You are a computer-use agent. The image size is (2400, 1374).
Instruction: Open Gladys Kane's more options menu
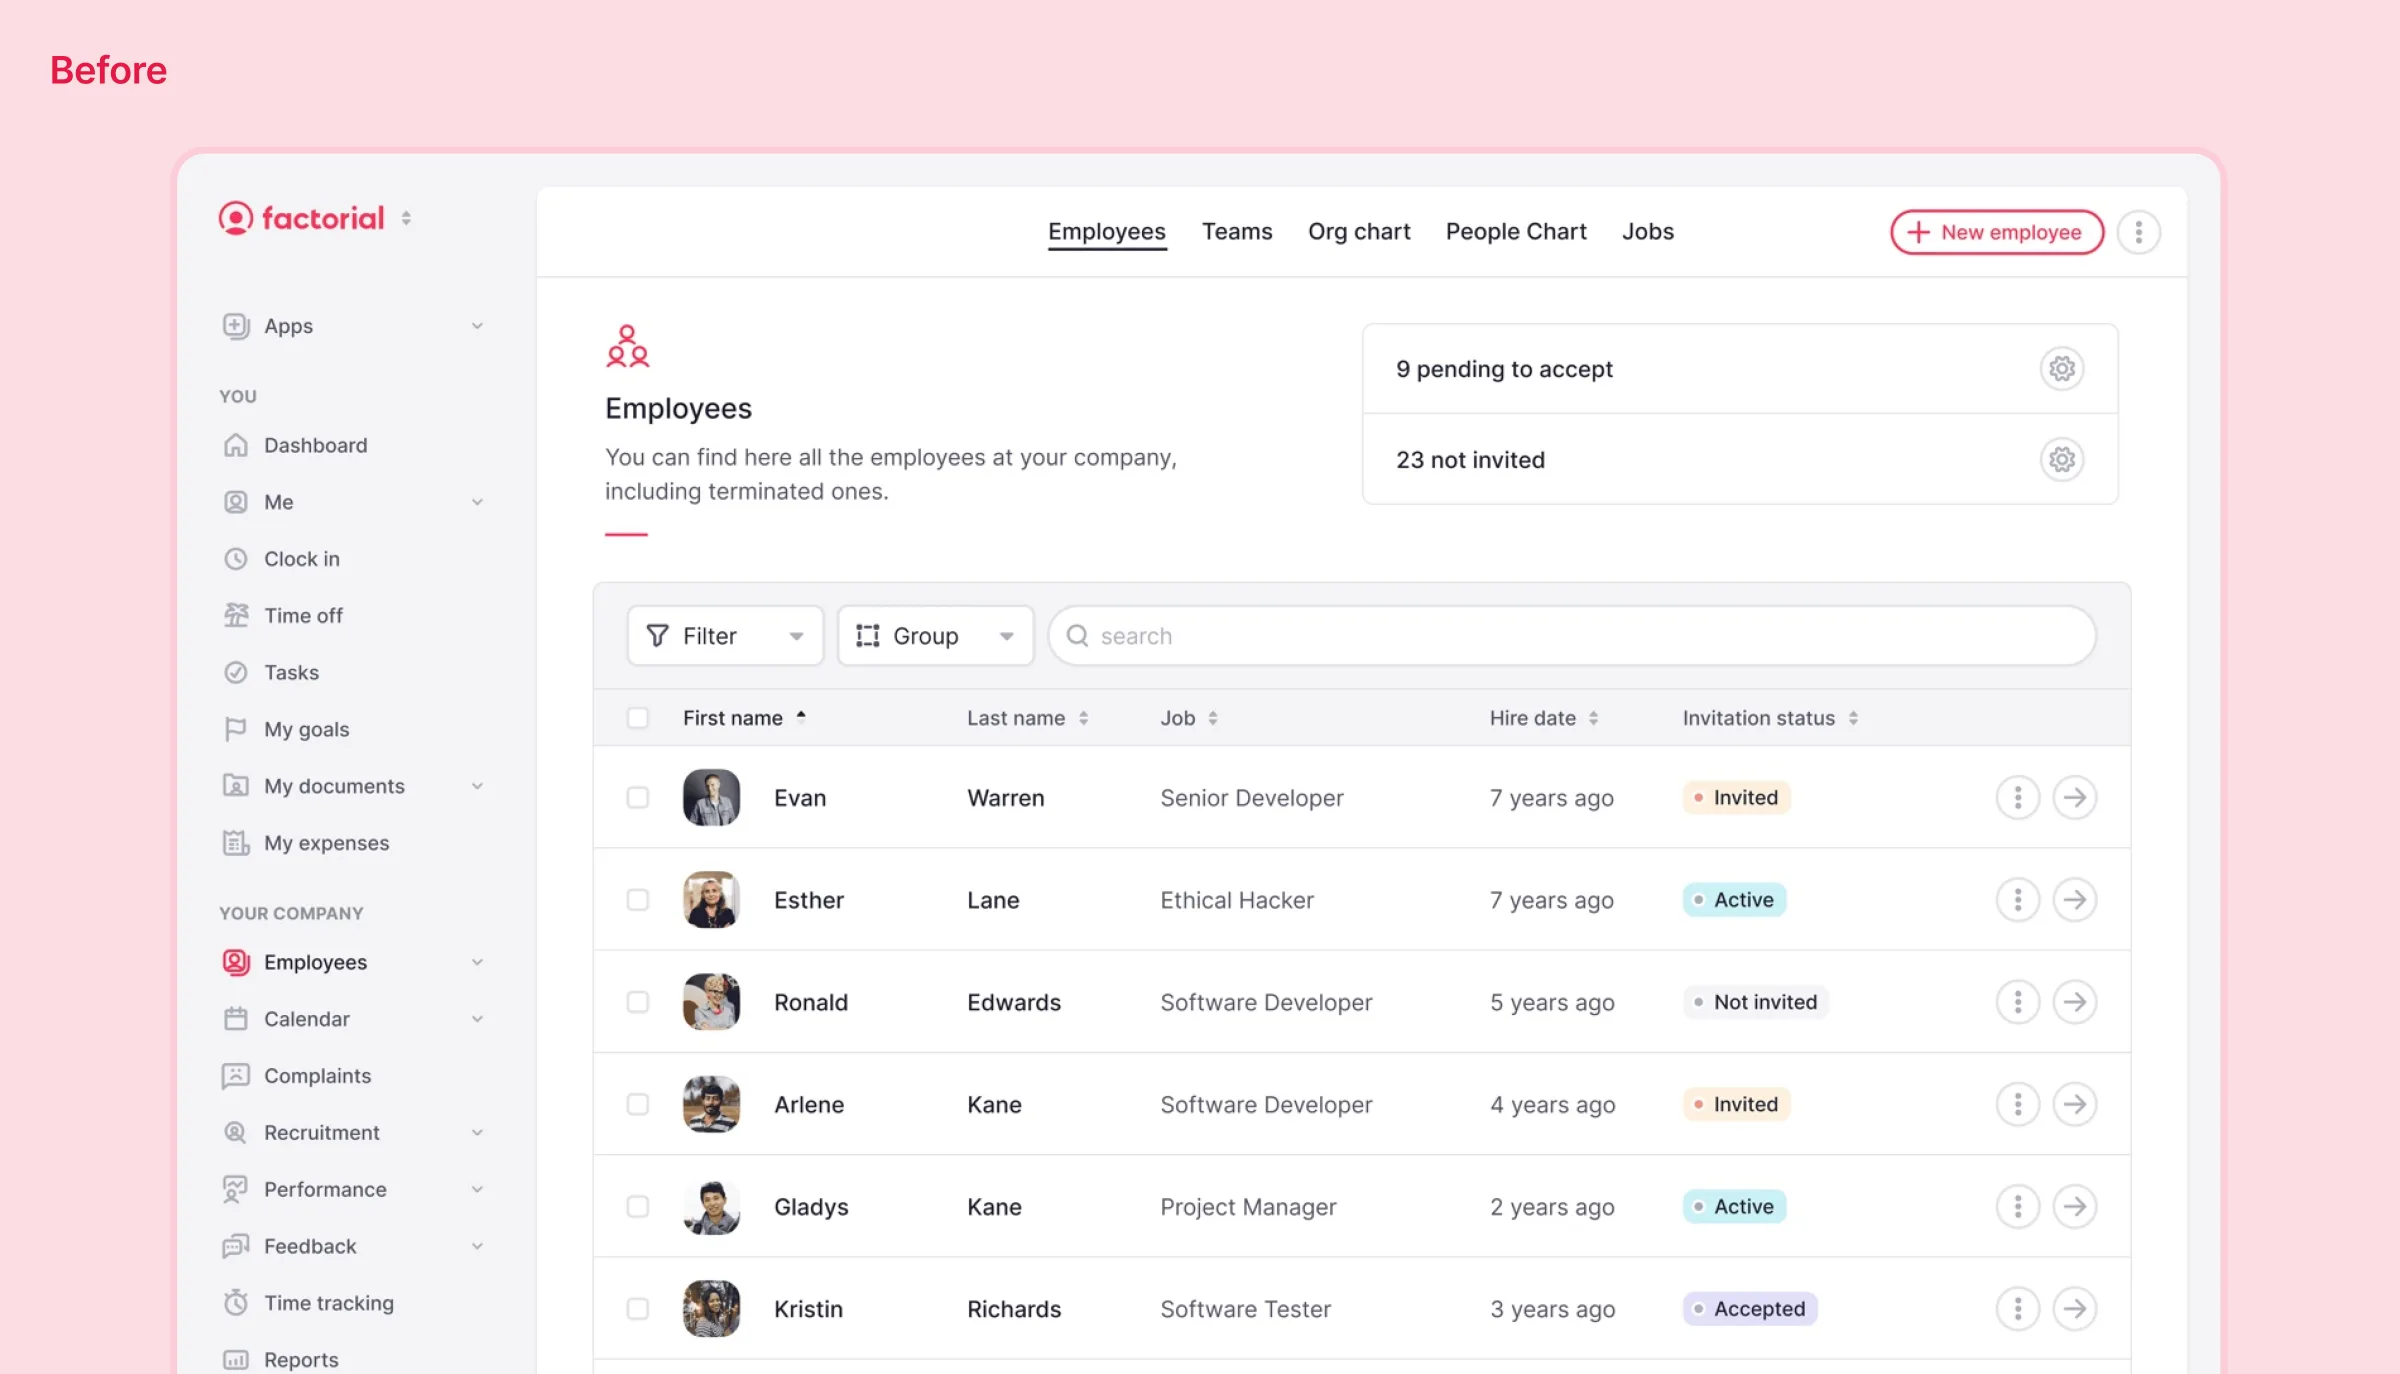click(2018, 1207)
